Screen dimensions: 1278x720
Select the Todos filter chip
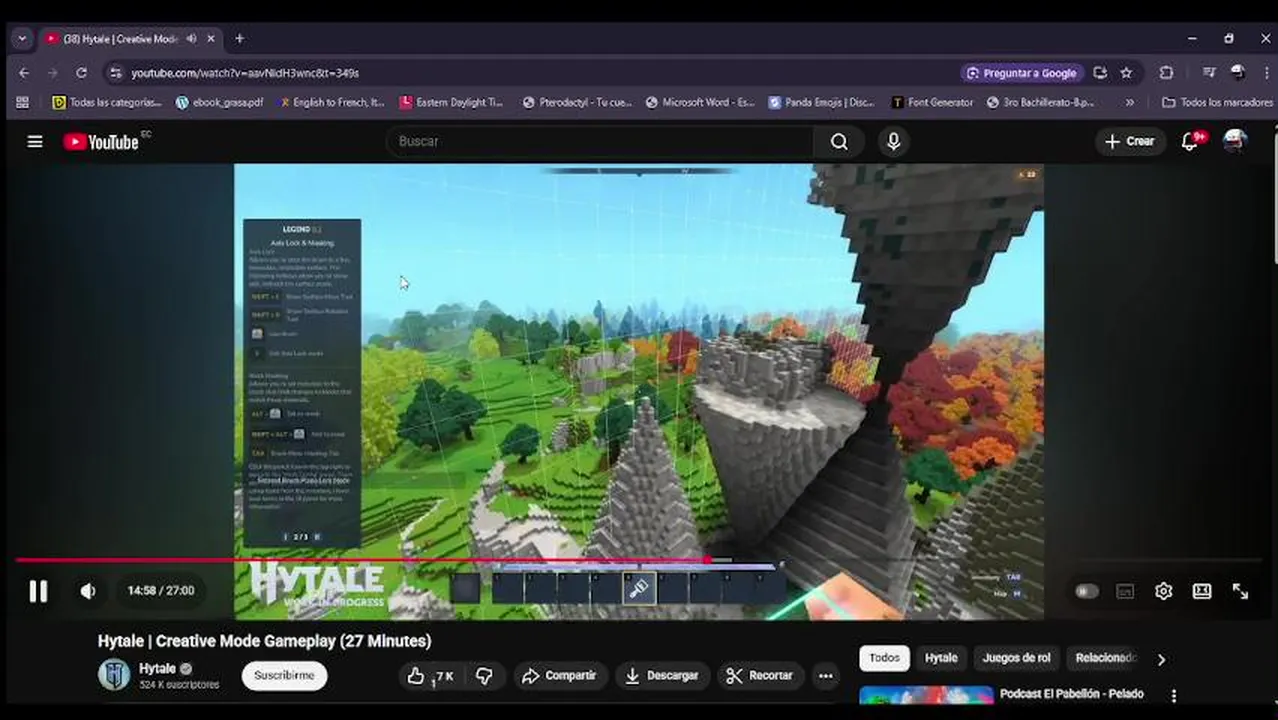(884, 658)
